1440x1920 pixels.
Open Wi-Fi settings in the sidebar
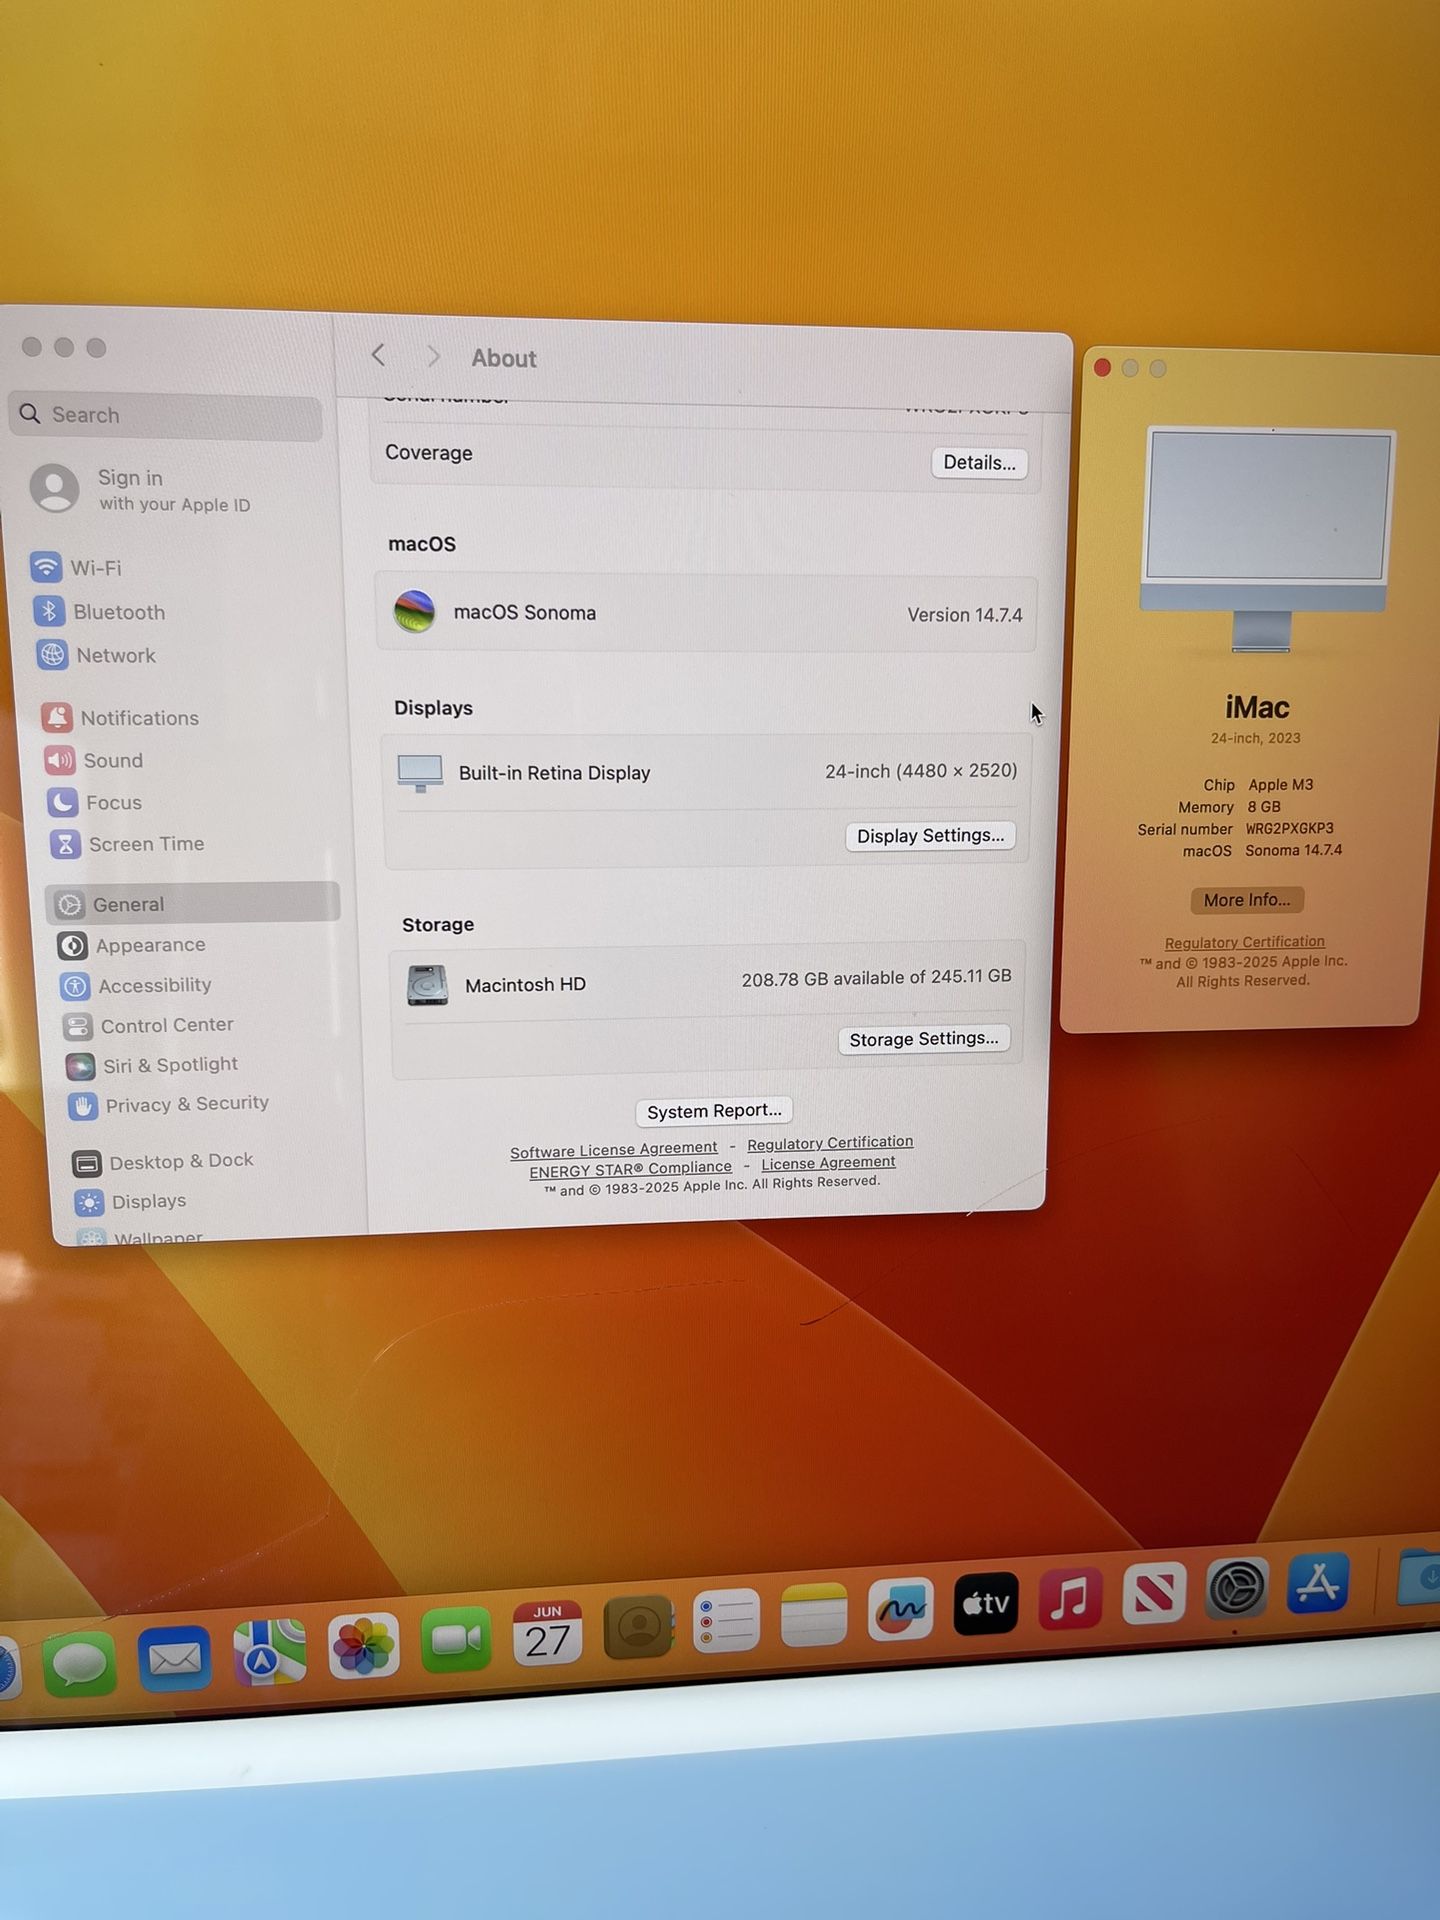coord(78,567)
